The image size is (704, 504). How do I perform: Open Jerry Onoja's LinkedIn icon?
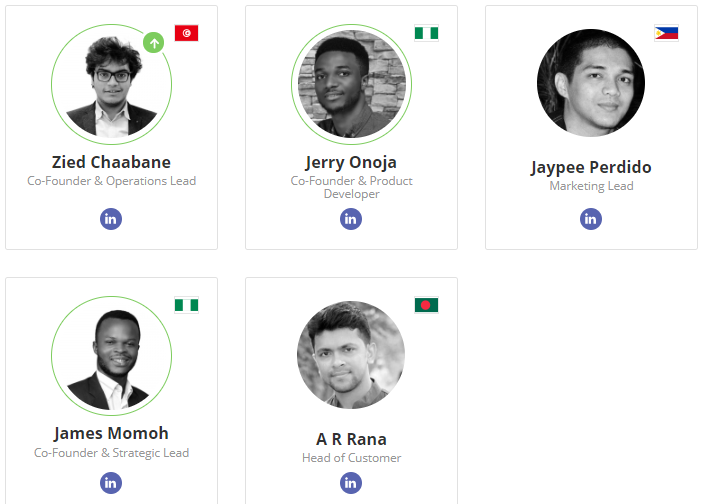351,219
